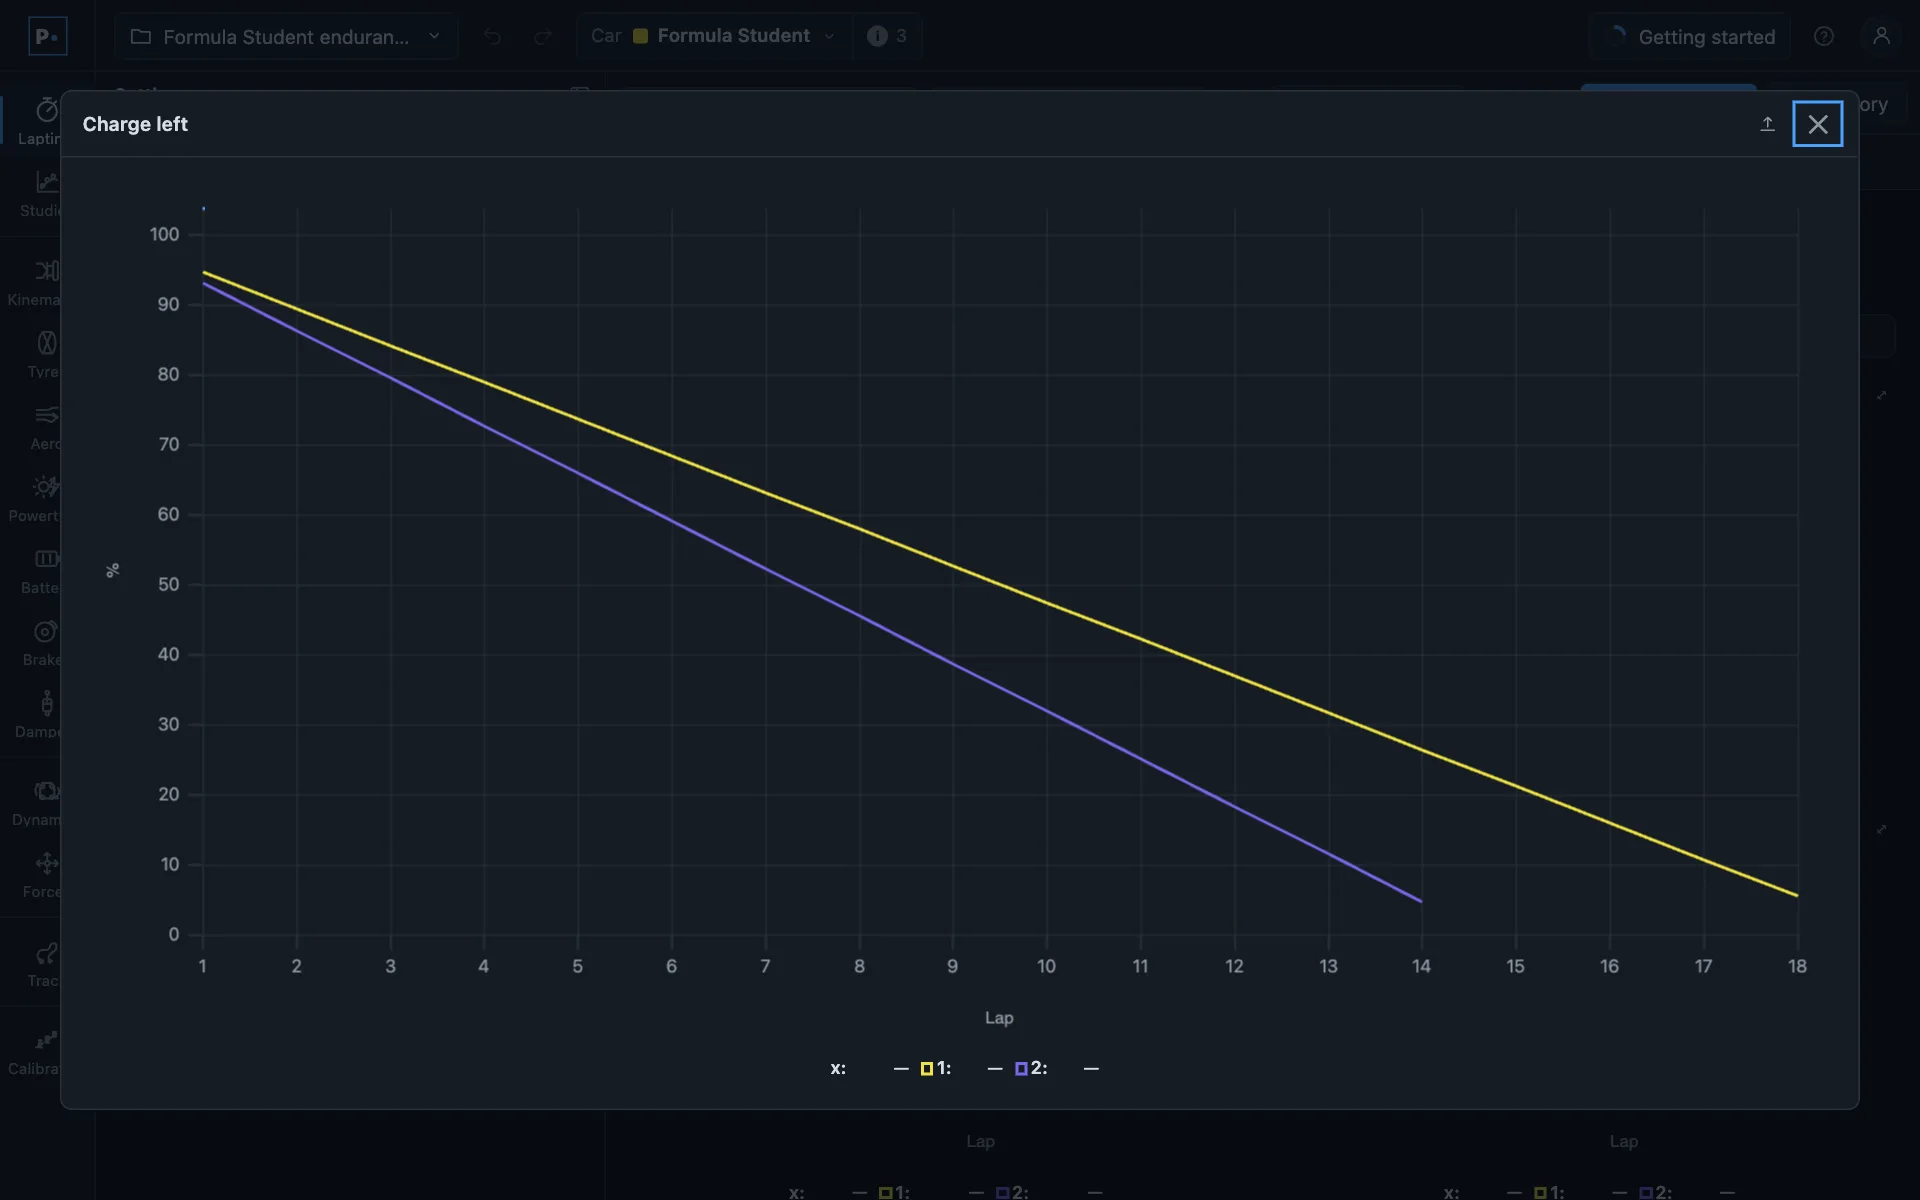Screen dimensions: 1920x1200
Task: Click the info badge showing 3
Action: tap(887, 36)
